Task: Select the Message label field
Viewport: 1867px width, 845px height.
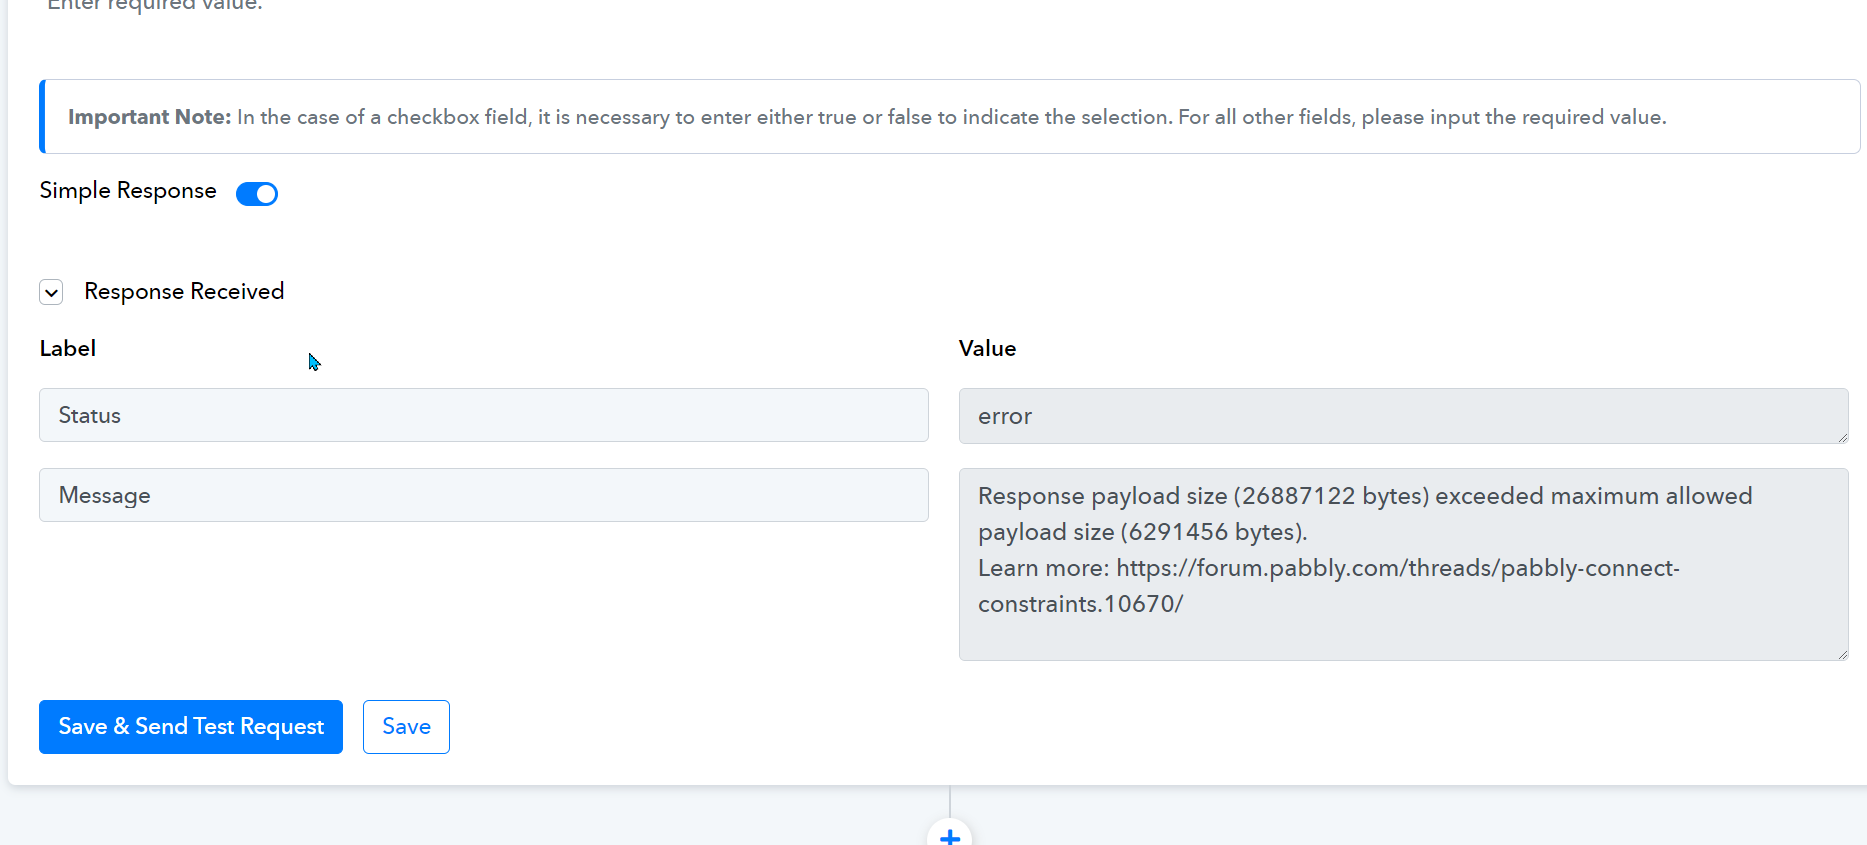Action: pyautogui.click(x=484, y=495)
